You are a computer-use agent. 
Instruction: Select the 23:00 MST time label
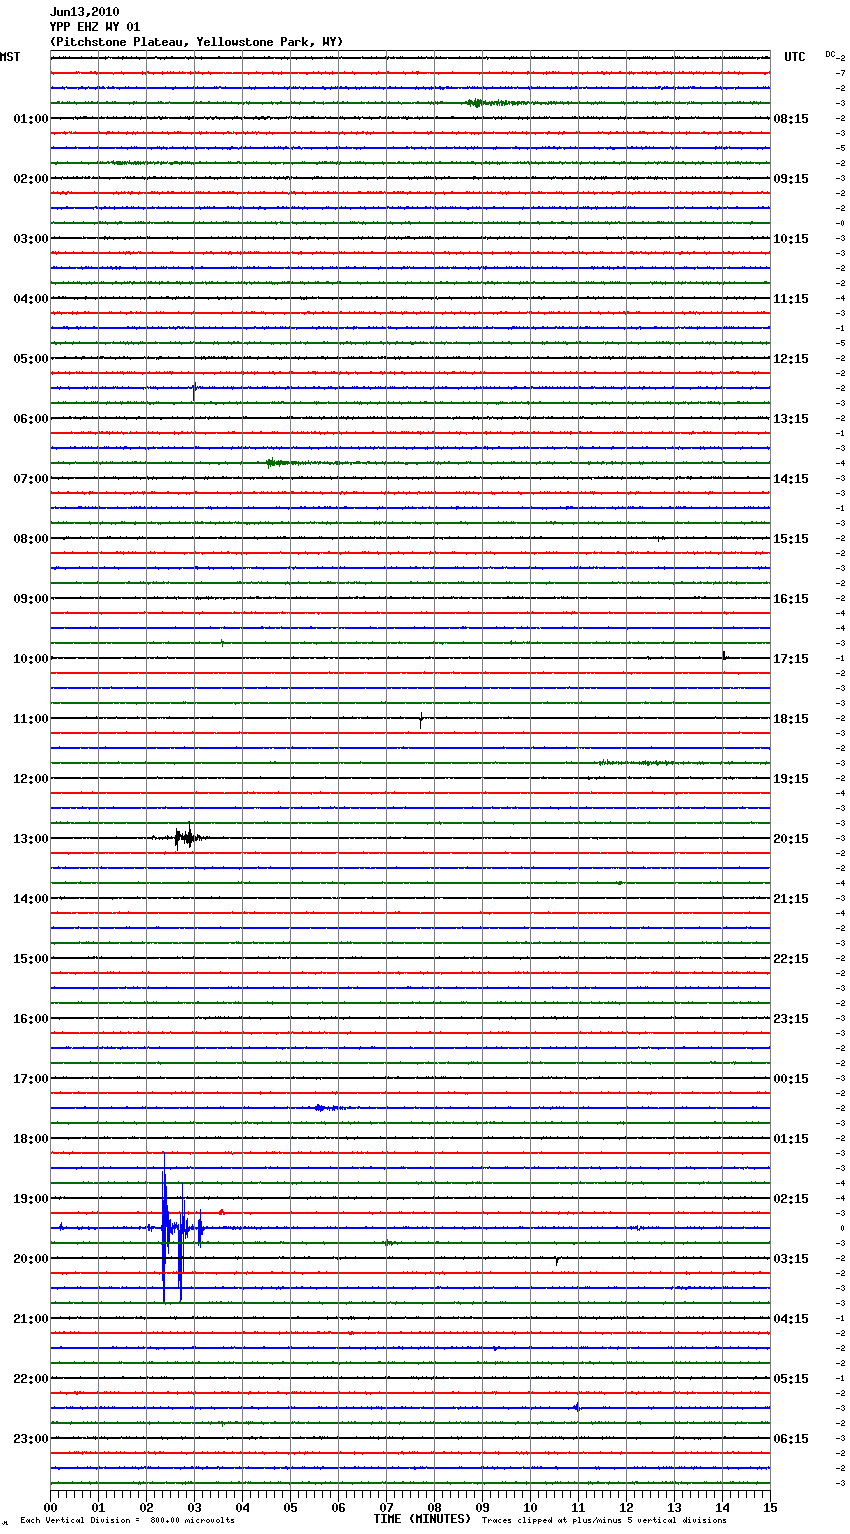click(31, 1439)
